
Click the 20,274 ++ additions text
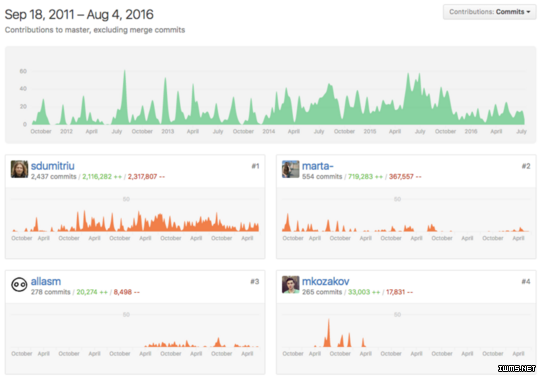point(92,292)
